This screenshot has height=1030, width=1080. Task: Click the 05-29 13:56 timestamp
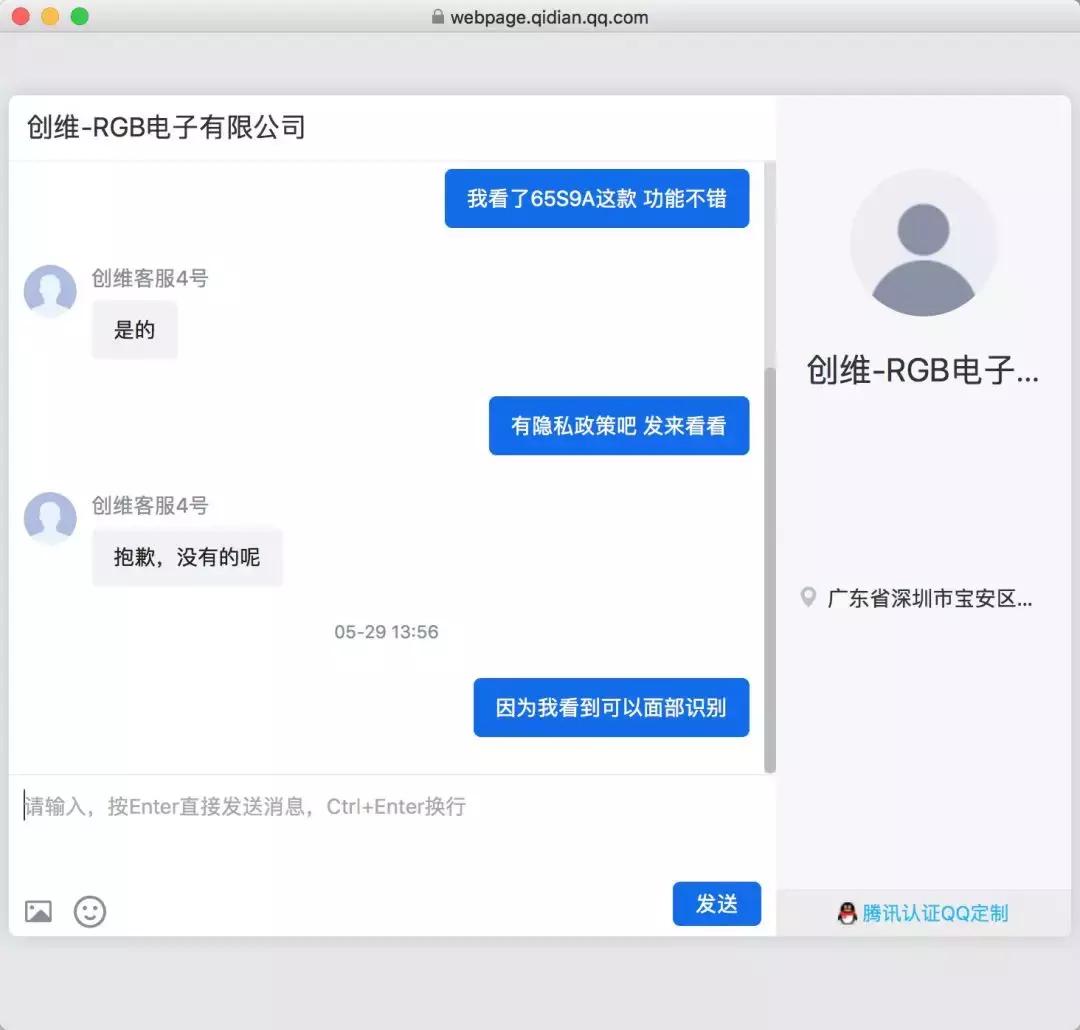(386, 631)
